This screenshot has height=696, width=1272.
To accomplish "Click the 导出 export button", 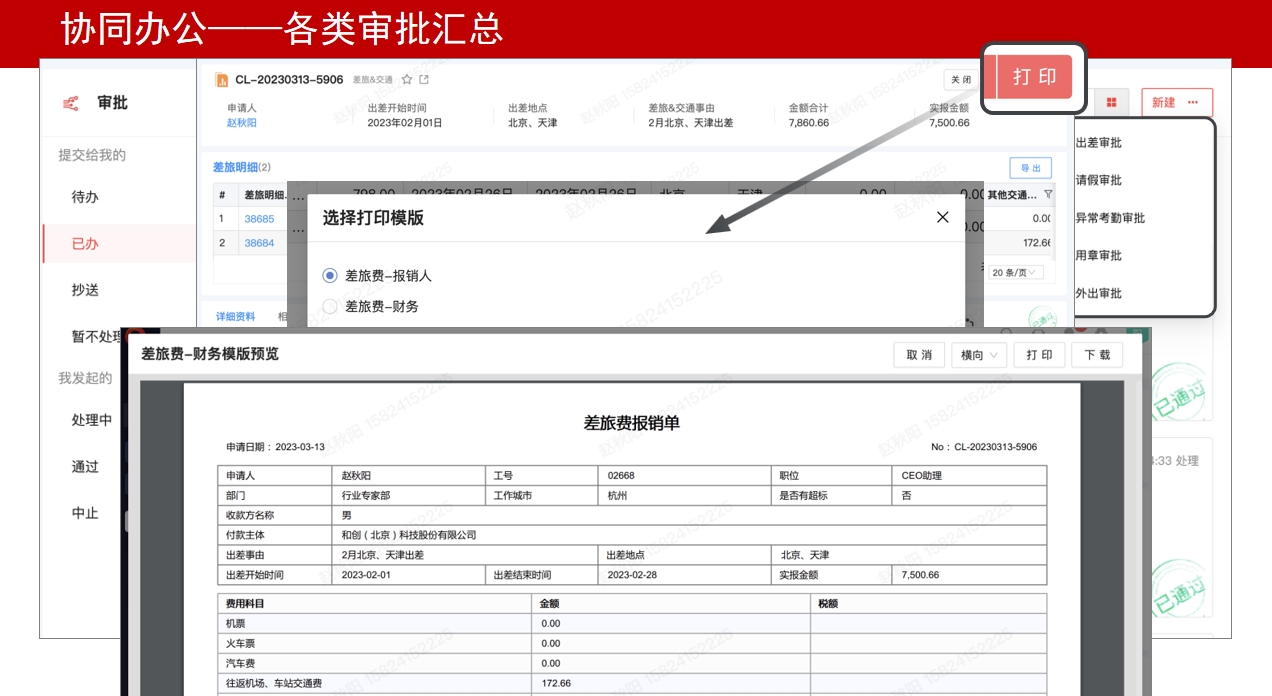I will 1030,168.
